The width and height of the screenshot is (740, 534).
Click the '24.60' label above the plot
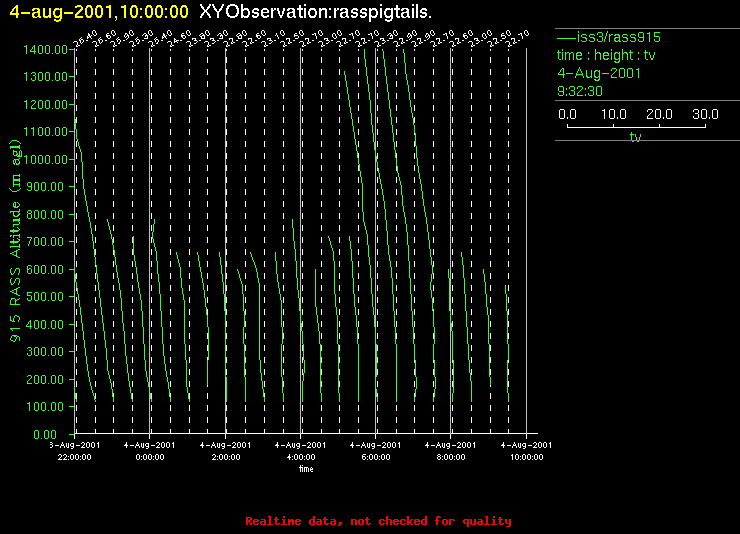[180, 39]
